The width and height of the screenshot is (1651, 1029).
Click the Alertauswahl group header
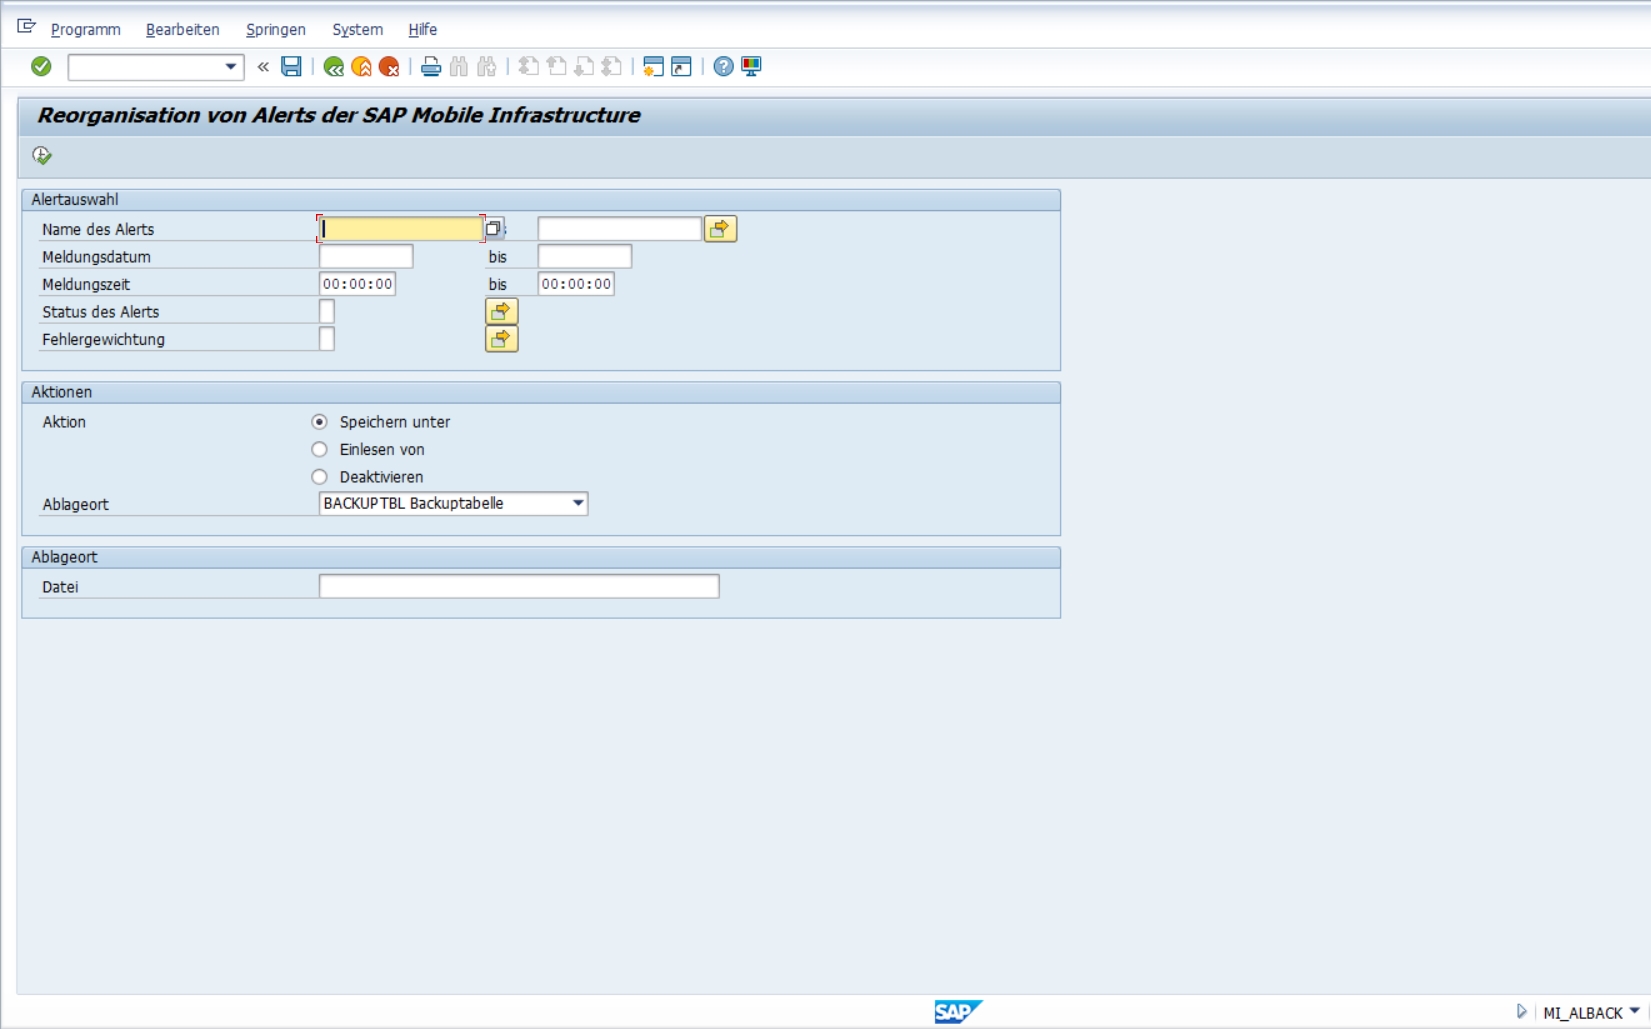tap(541, 200)
